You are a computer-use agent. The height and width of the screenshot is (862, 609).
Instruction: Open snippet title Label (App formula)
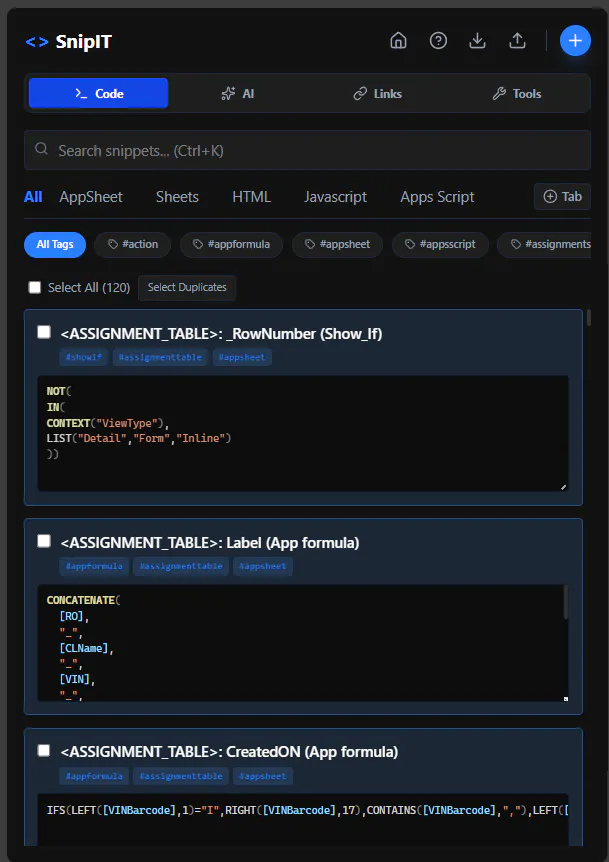click(x=210, y=543)
